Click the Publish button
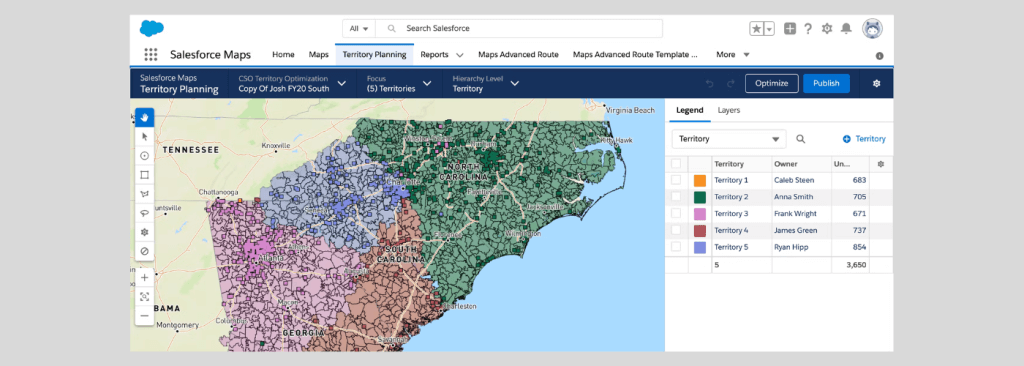 pyautogui.click(x=826, y=84)
